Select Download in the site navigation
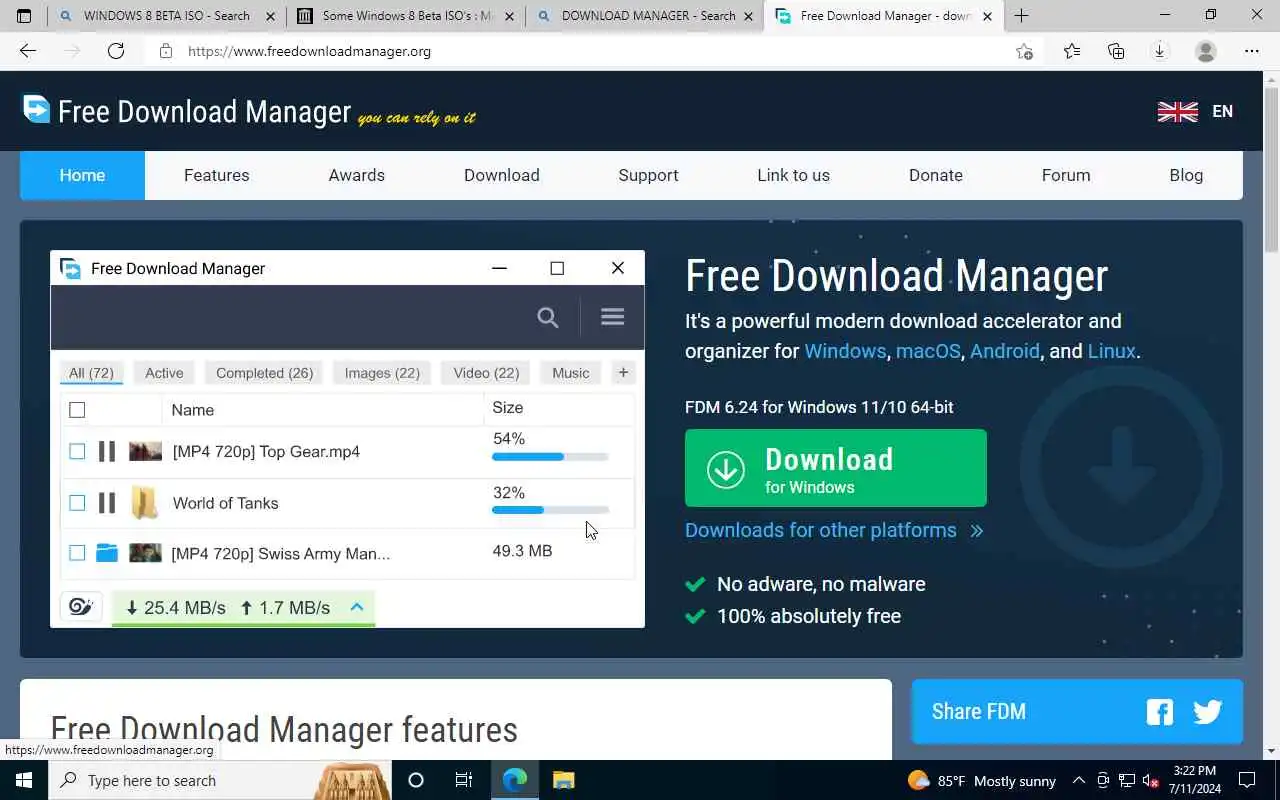Image resolution: width=1280 pixels, height=800 pixels. [x=502, y=175]
